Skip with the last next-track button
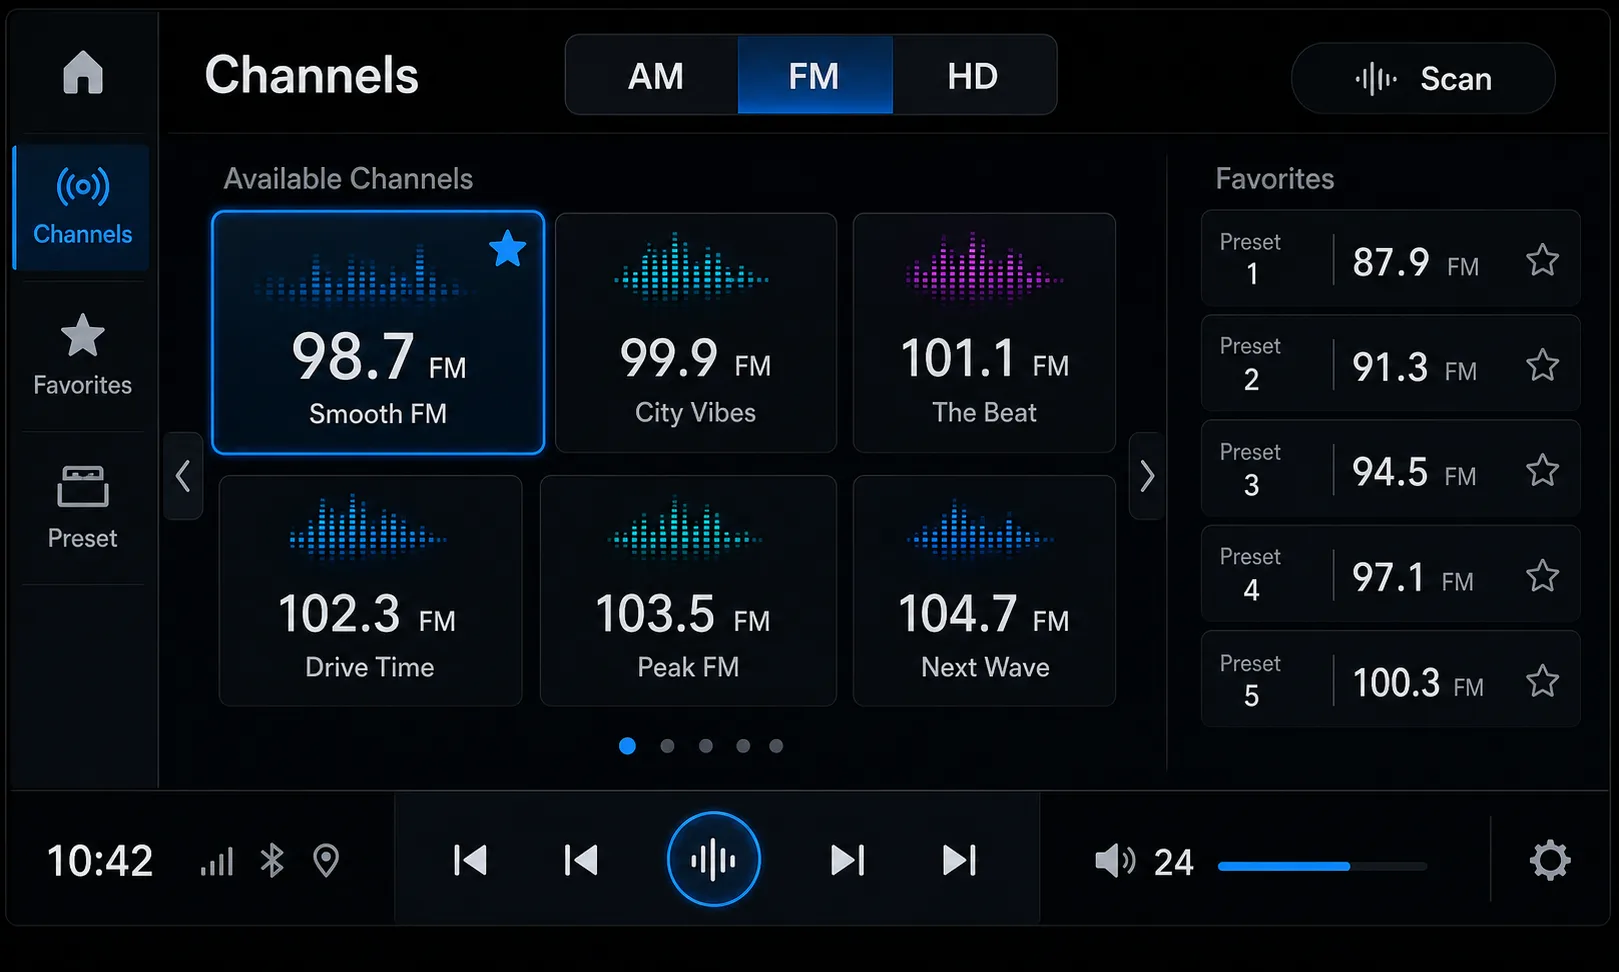This screenshot has height=972, width=1619. tap(959, 860)
